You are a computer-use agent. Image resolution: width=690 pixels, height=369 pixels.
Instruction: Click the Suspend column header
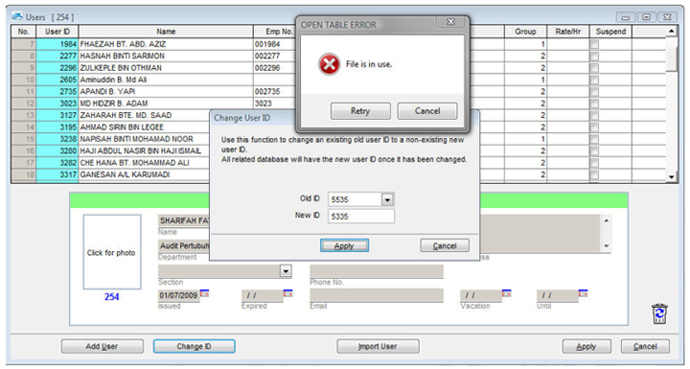click(x=610, y=32)
